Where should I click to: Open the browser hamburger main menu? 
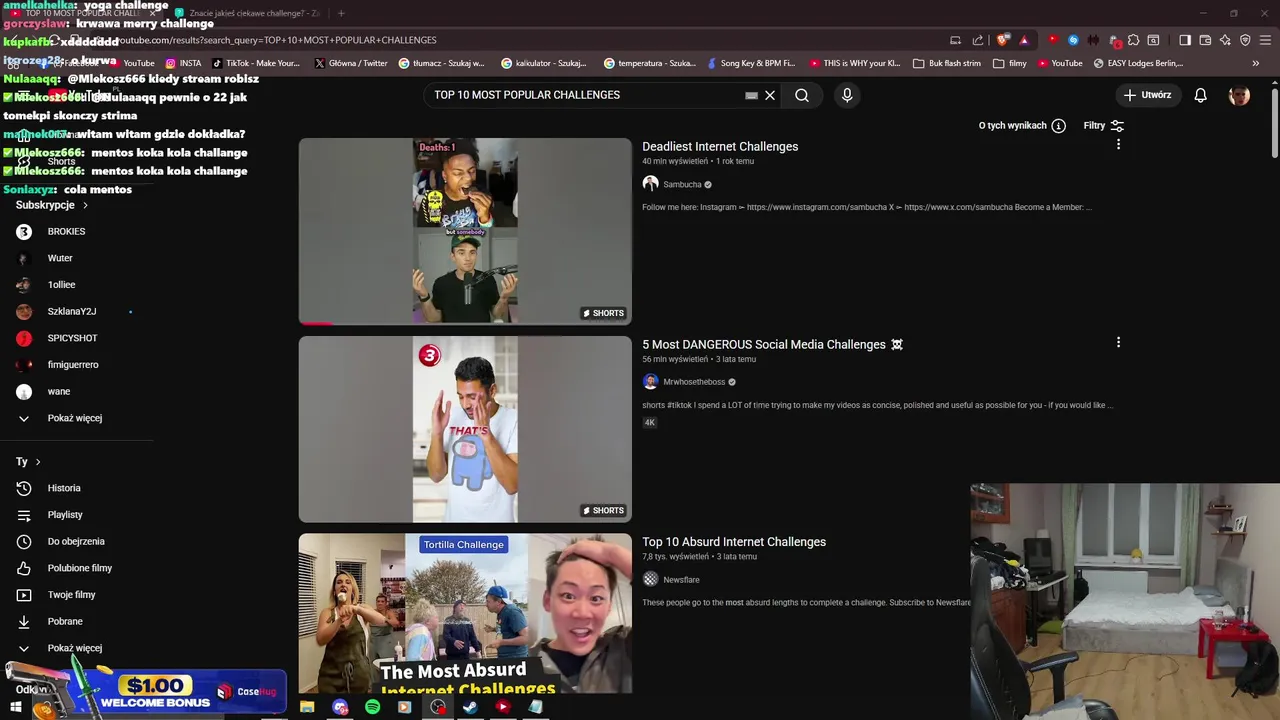click(x=1265, y=40)
